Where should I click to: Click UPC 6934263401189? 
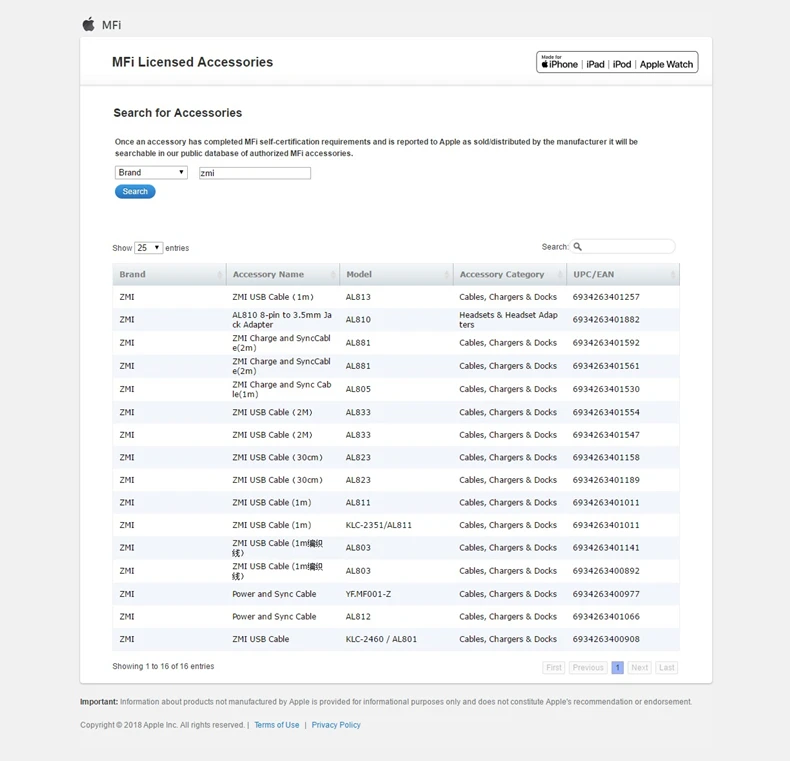pos(606,480)
